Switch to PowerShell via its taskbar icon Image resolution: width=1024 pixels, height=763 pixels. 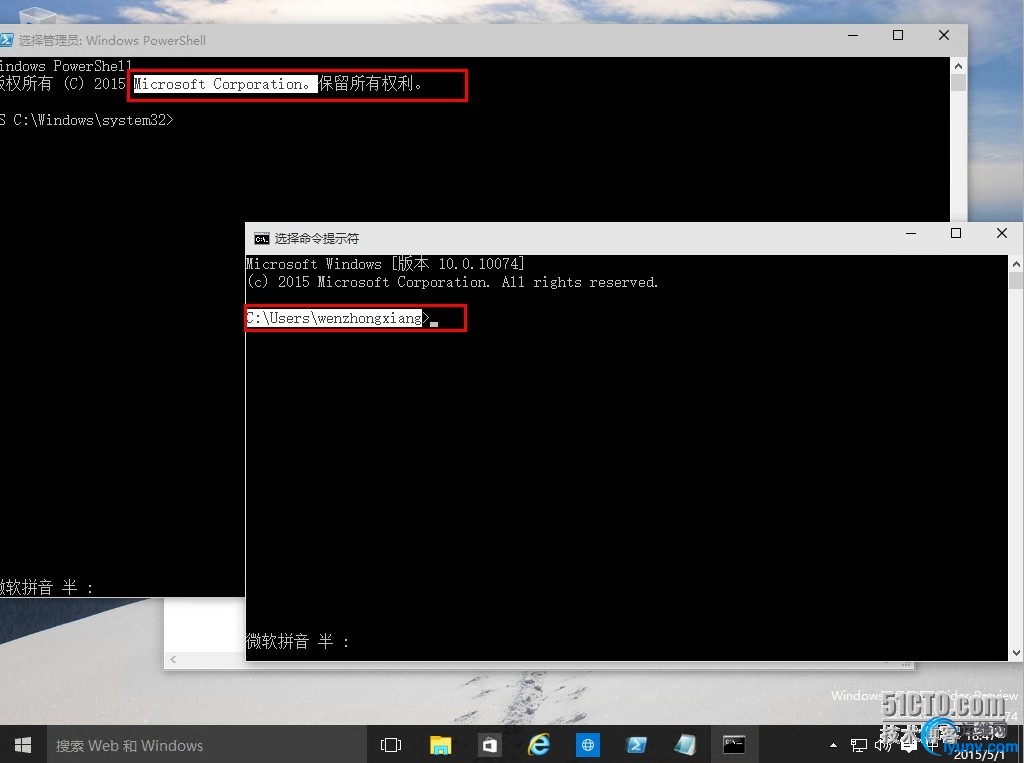click(637, 745)
